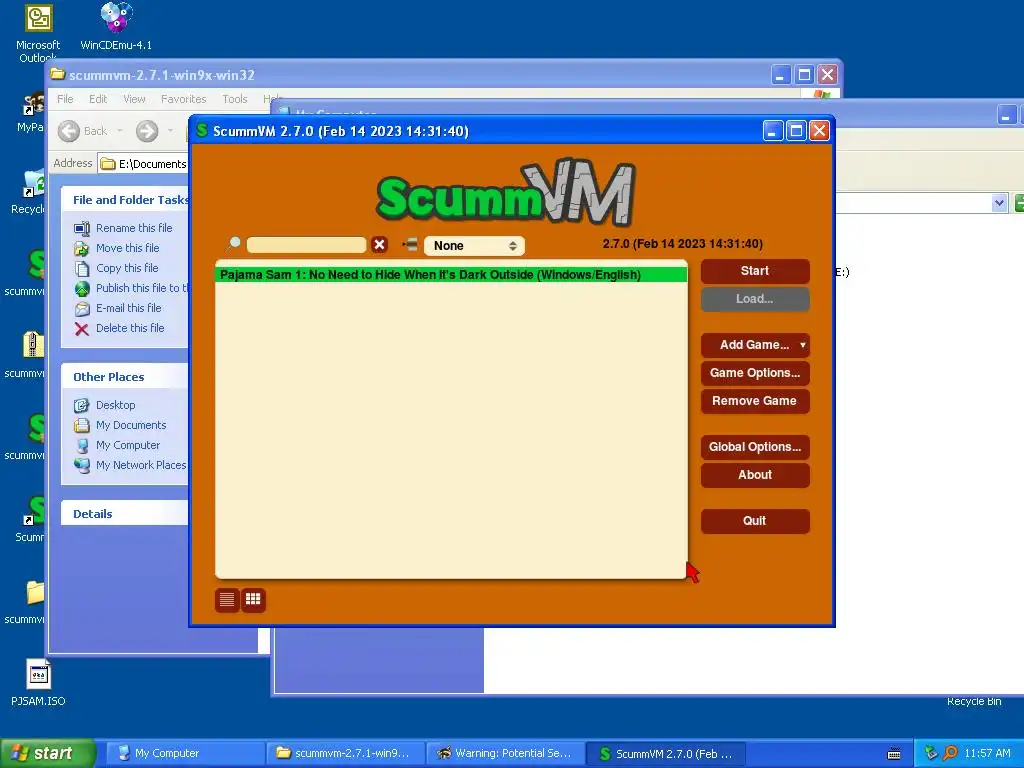This screenshot has height=768, width=1024.
Task: Open the About dialog
Action: point(755,475)
